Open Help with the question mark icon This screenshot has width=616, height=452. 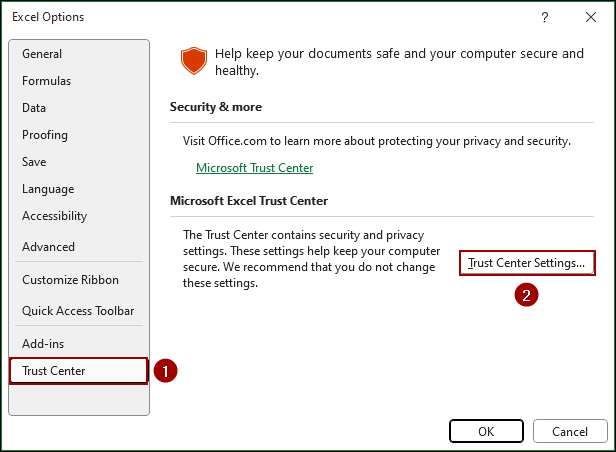click(544, 17)
